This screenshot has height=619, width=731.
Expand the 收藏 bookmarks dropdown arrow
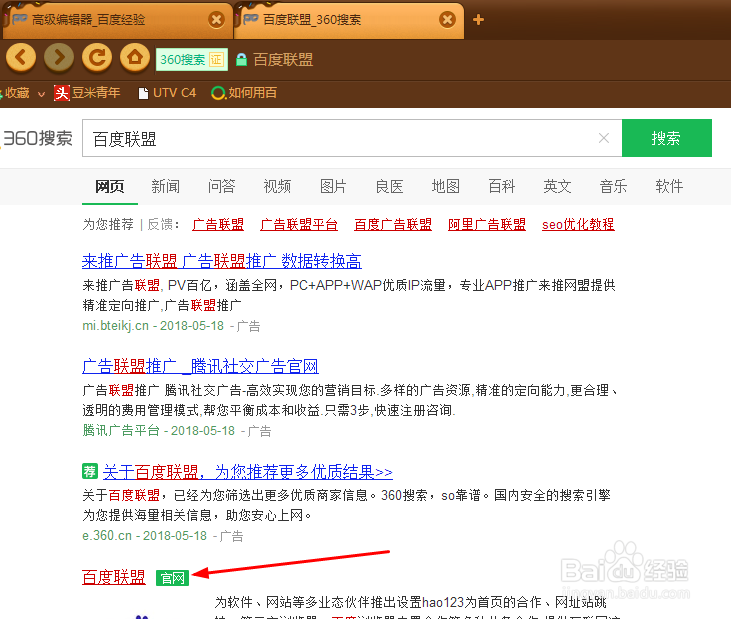(x=41, y=94)
